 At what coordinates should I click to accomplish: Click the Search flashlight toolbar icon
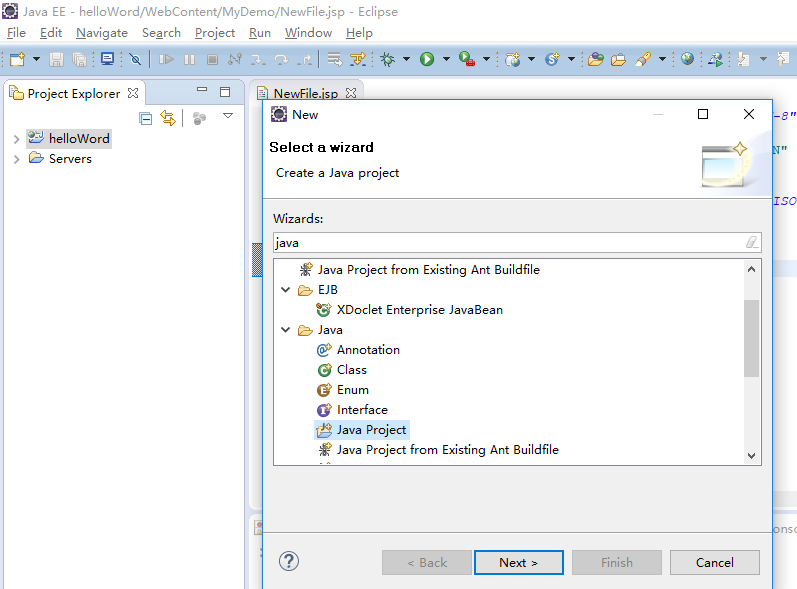(643, 59)
